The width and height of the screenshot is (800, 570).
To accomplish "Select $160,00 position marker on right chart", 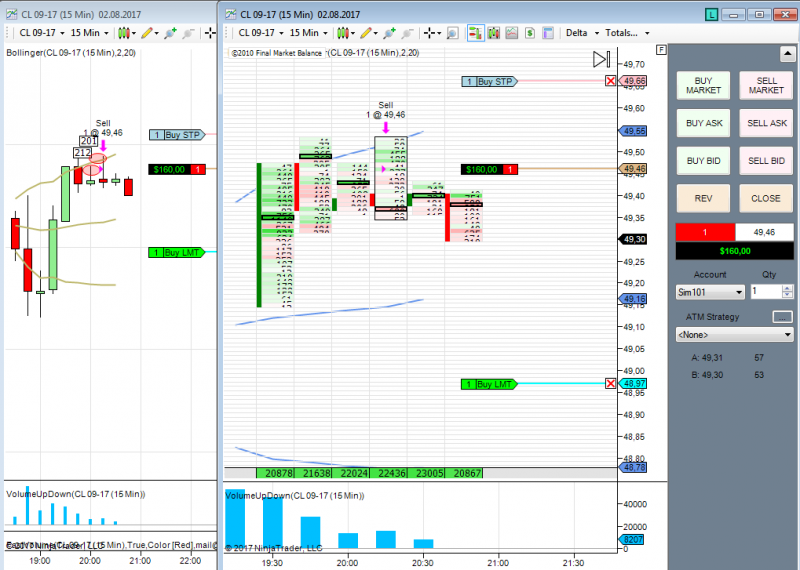I will (489, 169).
